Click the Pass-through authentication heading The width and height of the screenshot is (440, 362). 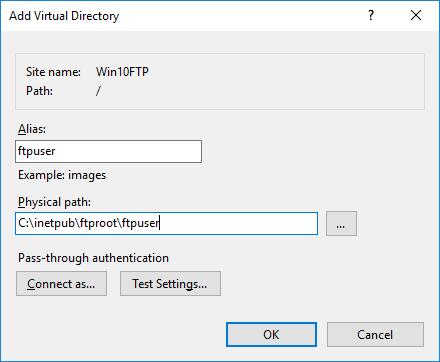coord(93,258)
